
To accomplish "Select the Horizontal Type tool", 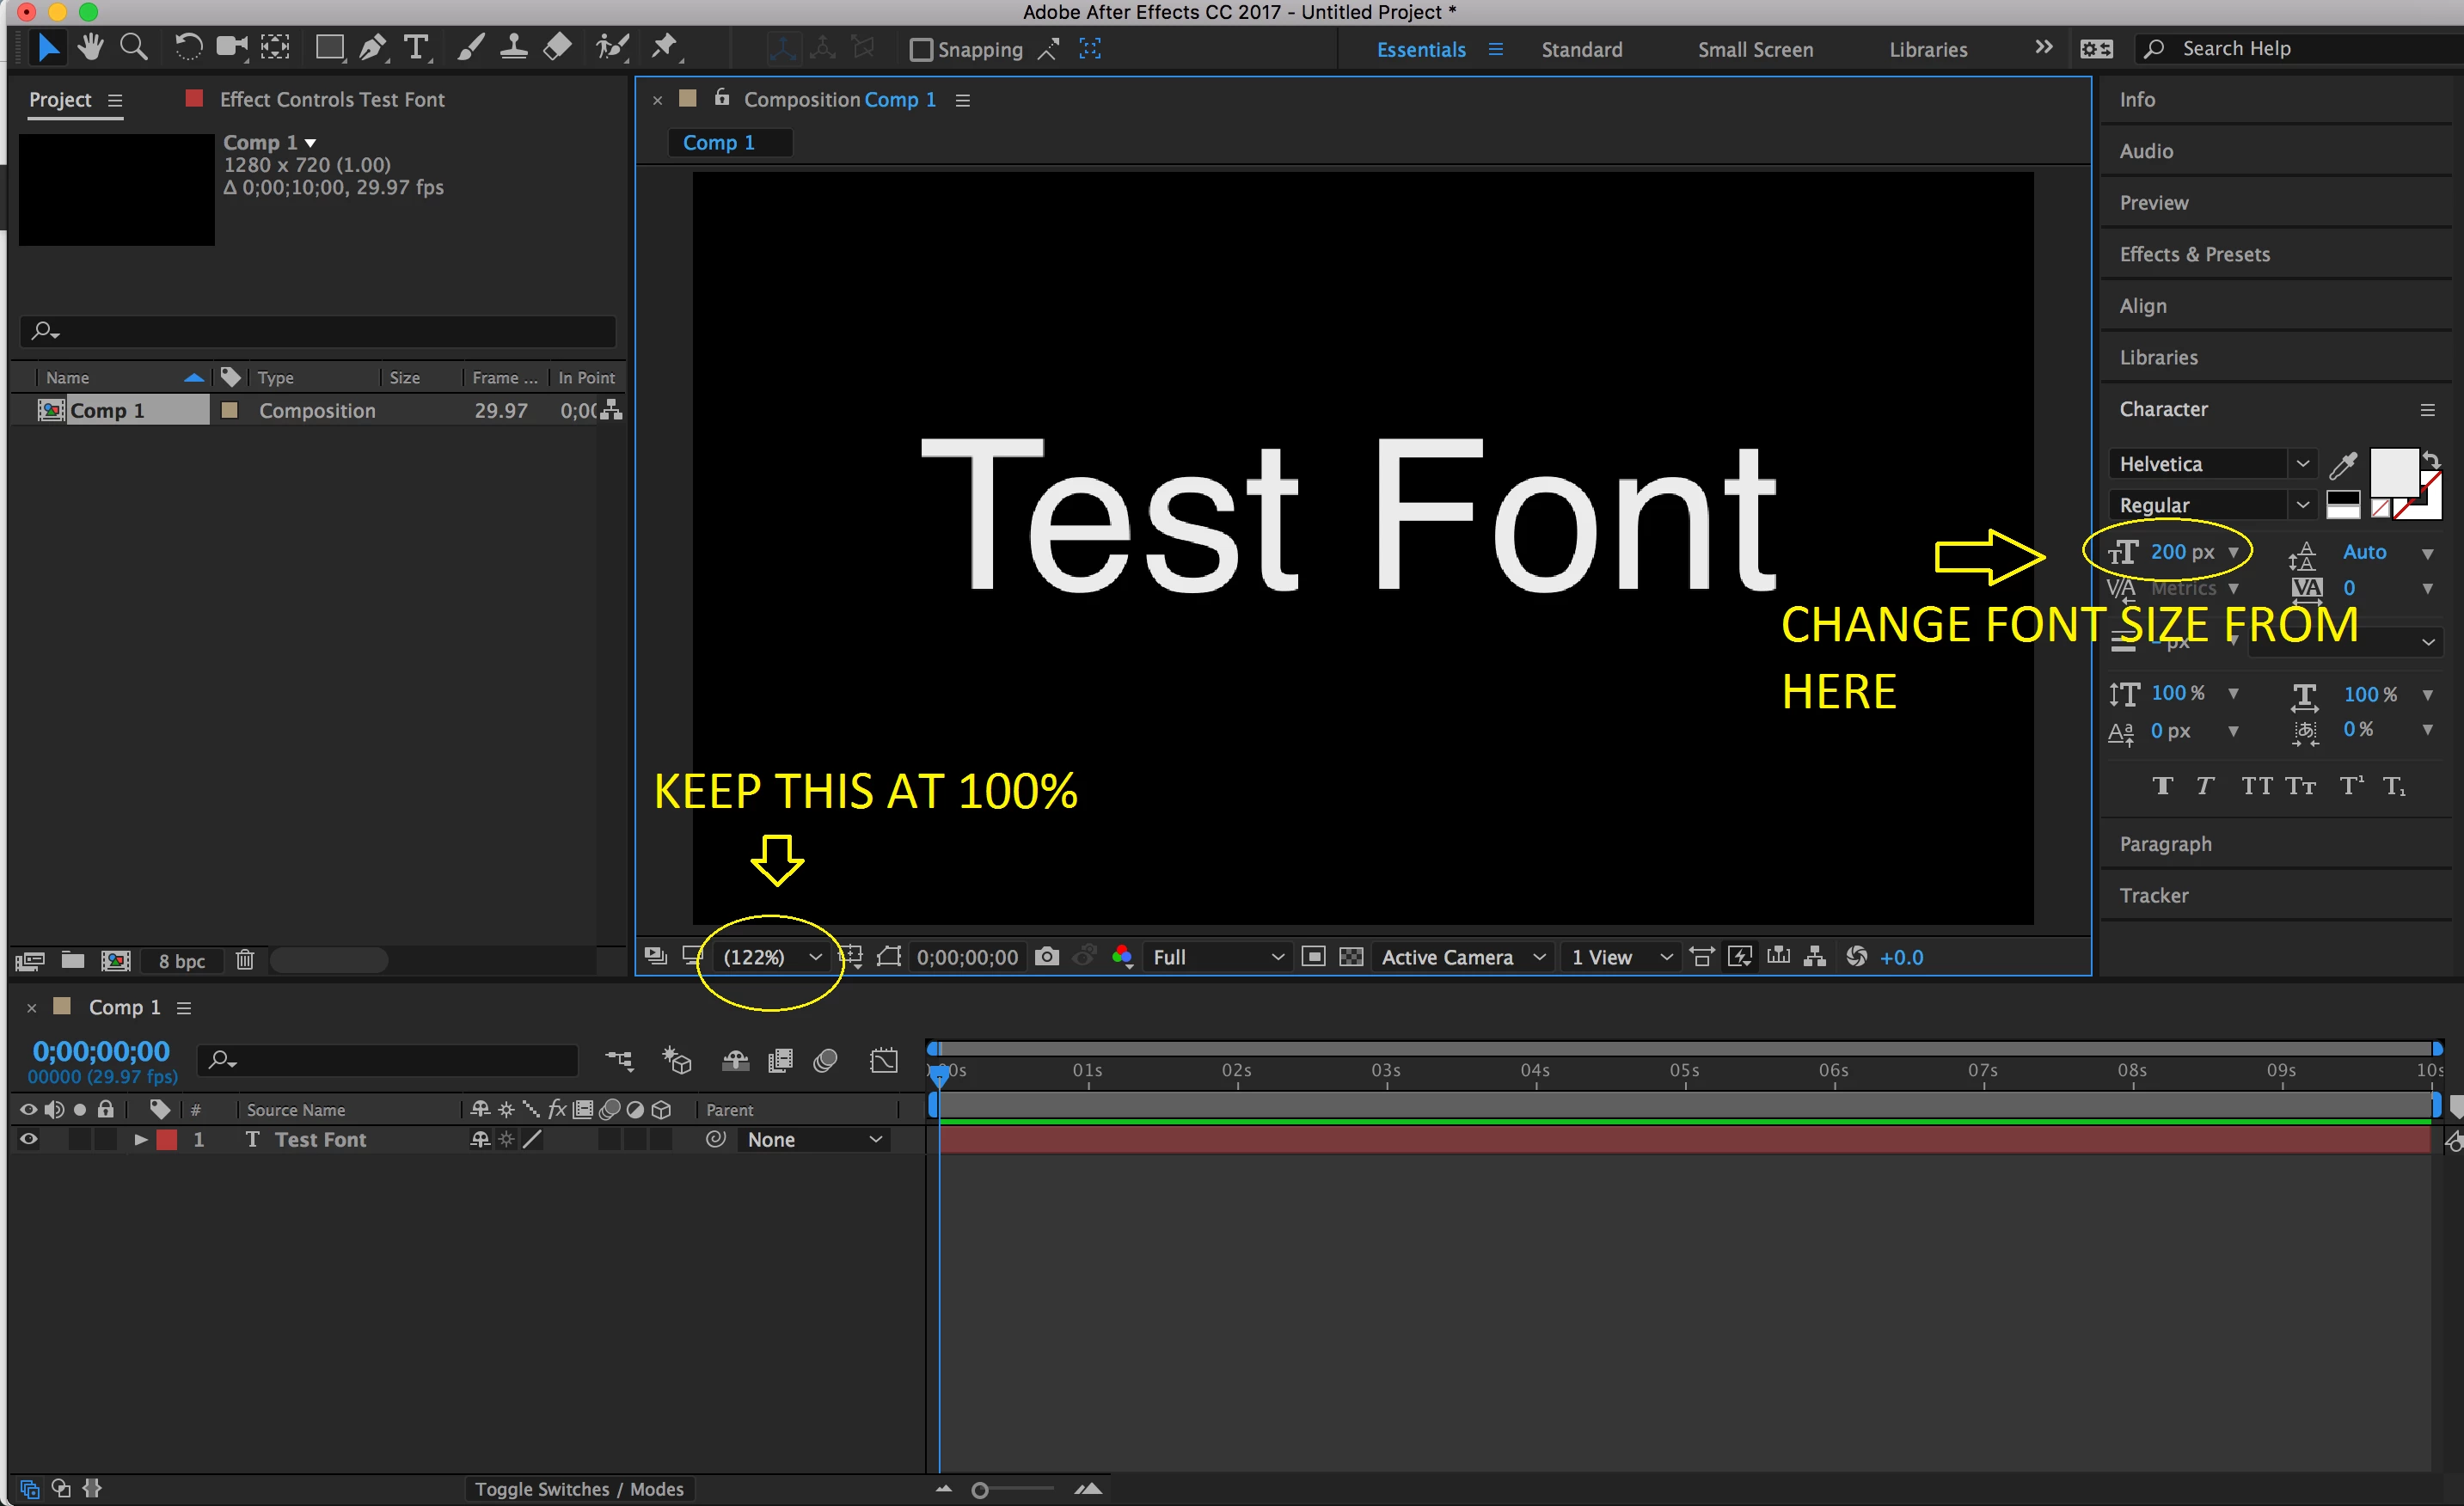I will point(415,47).
